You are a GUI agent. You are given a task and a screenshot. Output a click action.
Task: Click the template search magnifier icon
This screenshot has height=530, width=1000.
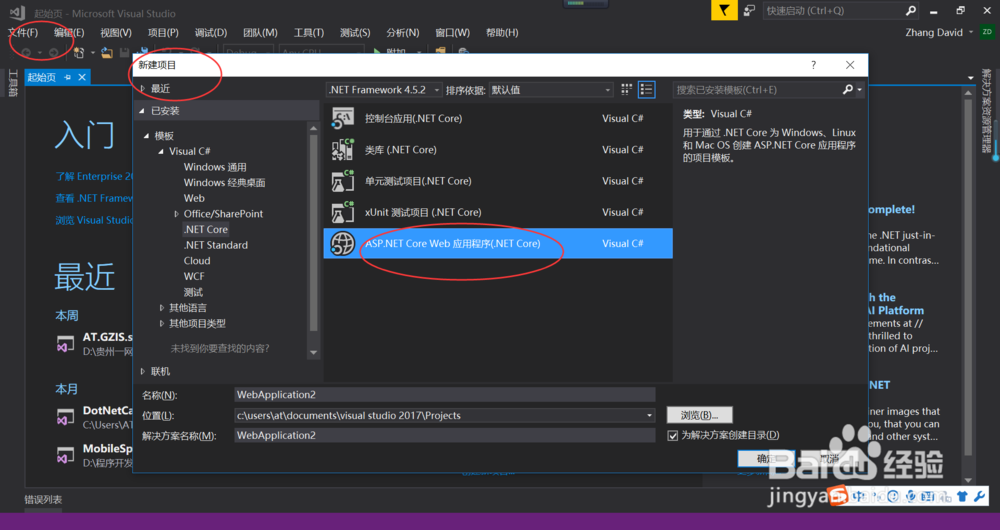[848, 90]
